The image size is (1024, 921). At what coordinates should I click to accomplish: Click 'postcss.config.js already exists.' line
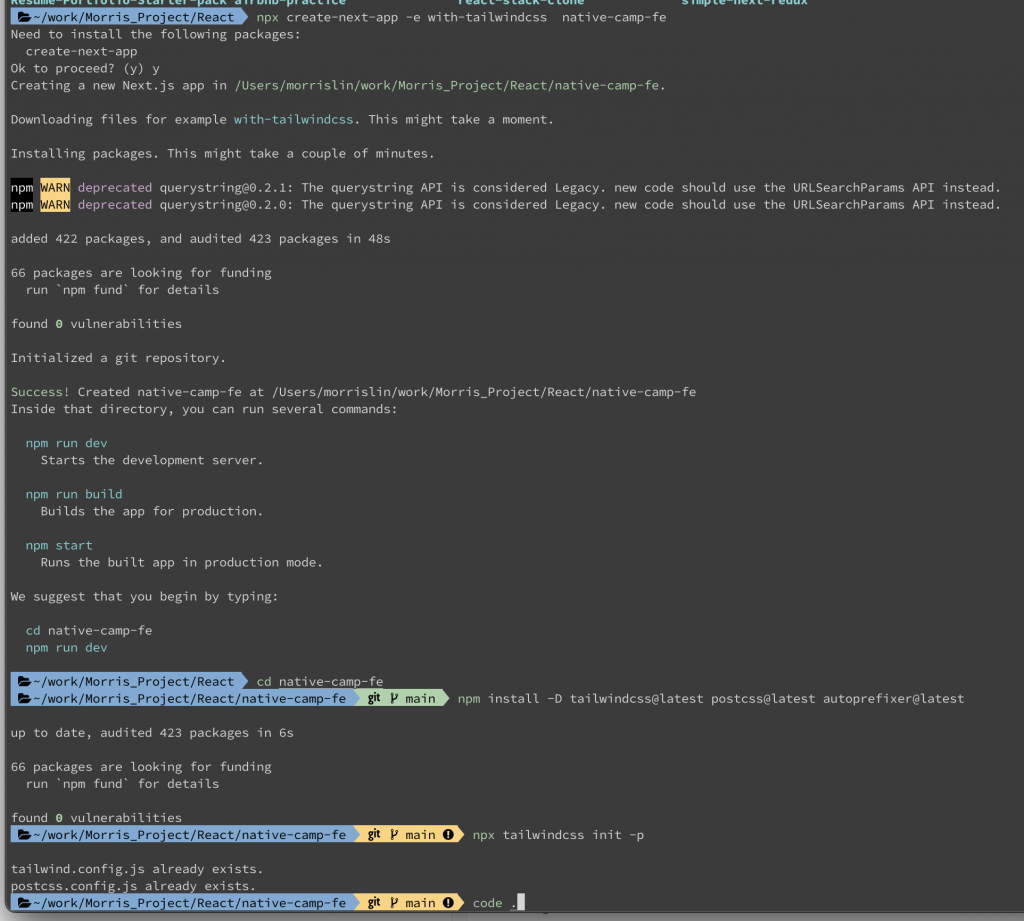tap(133, 886)
